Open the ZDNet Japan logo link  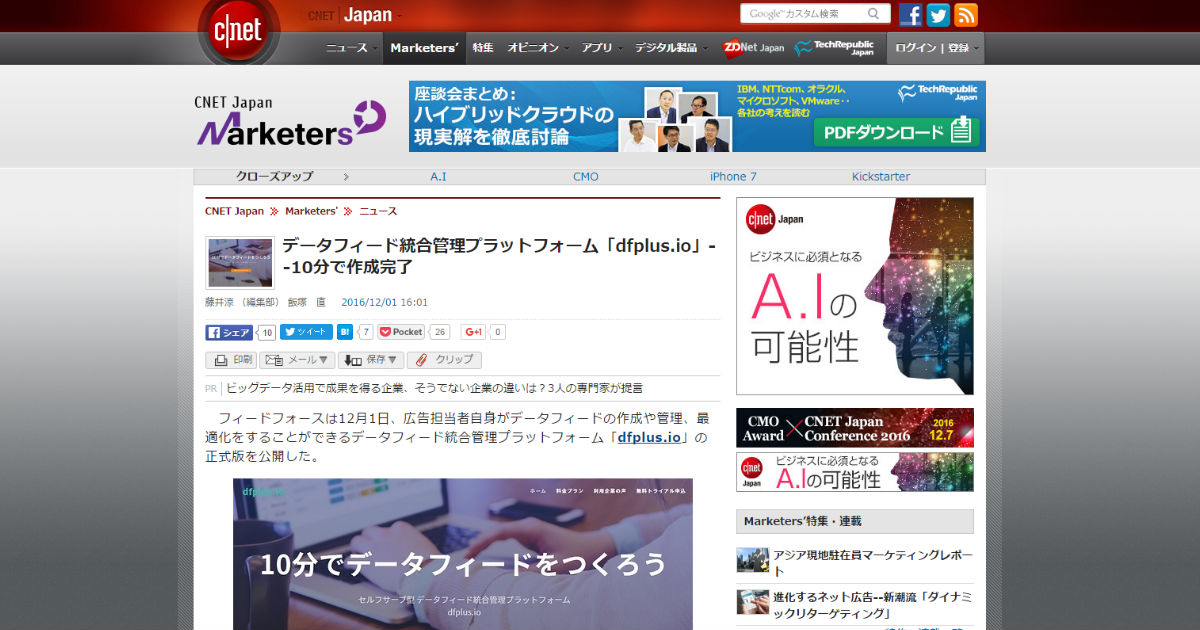pyautogui.click(x=753, y=47)
